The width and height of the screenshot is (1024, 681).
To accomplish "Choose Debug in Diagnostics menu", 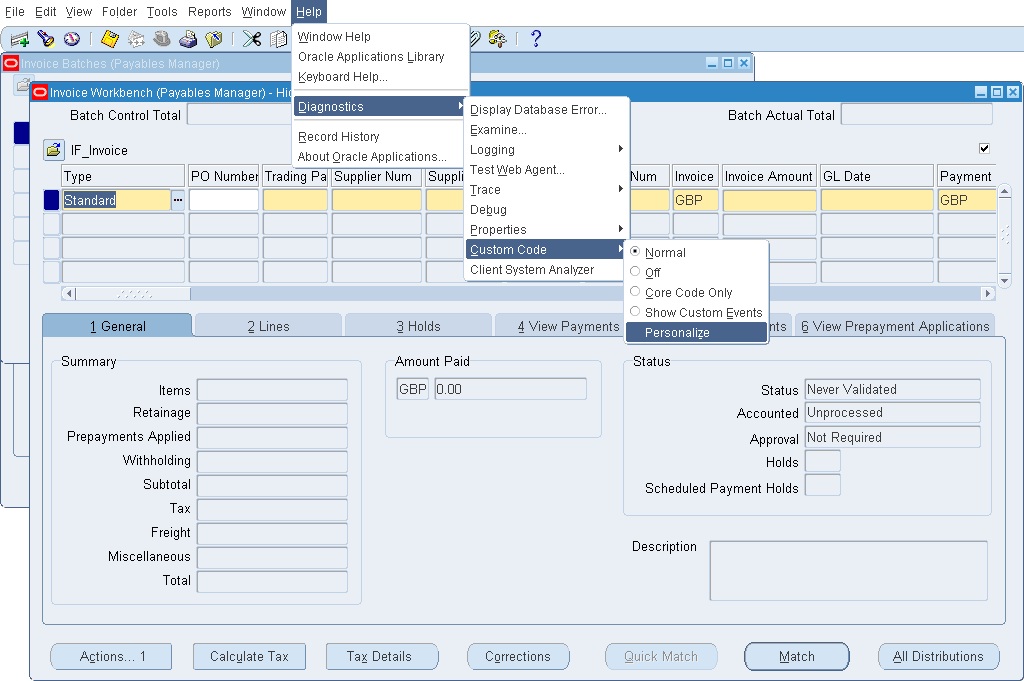I will (546, 210).
